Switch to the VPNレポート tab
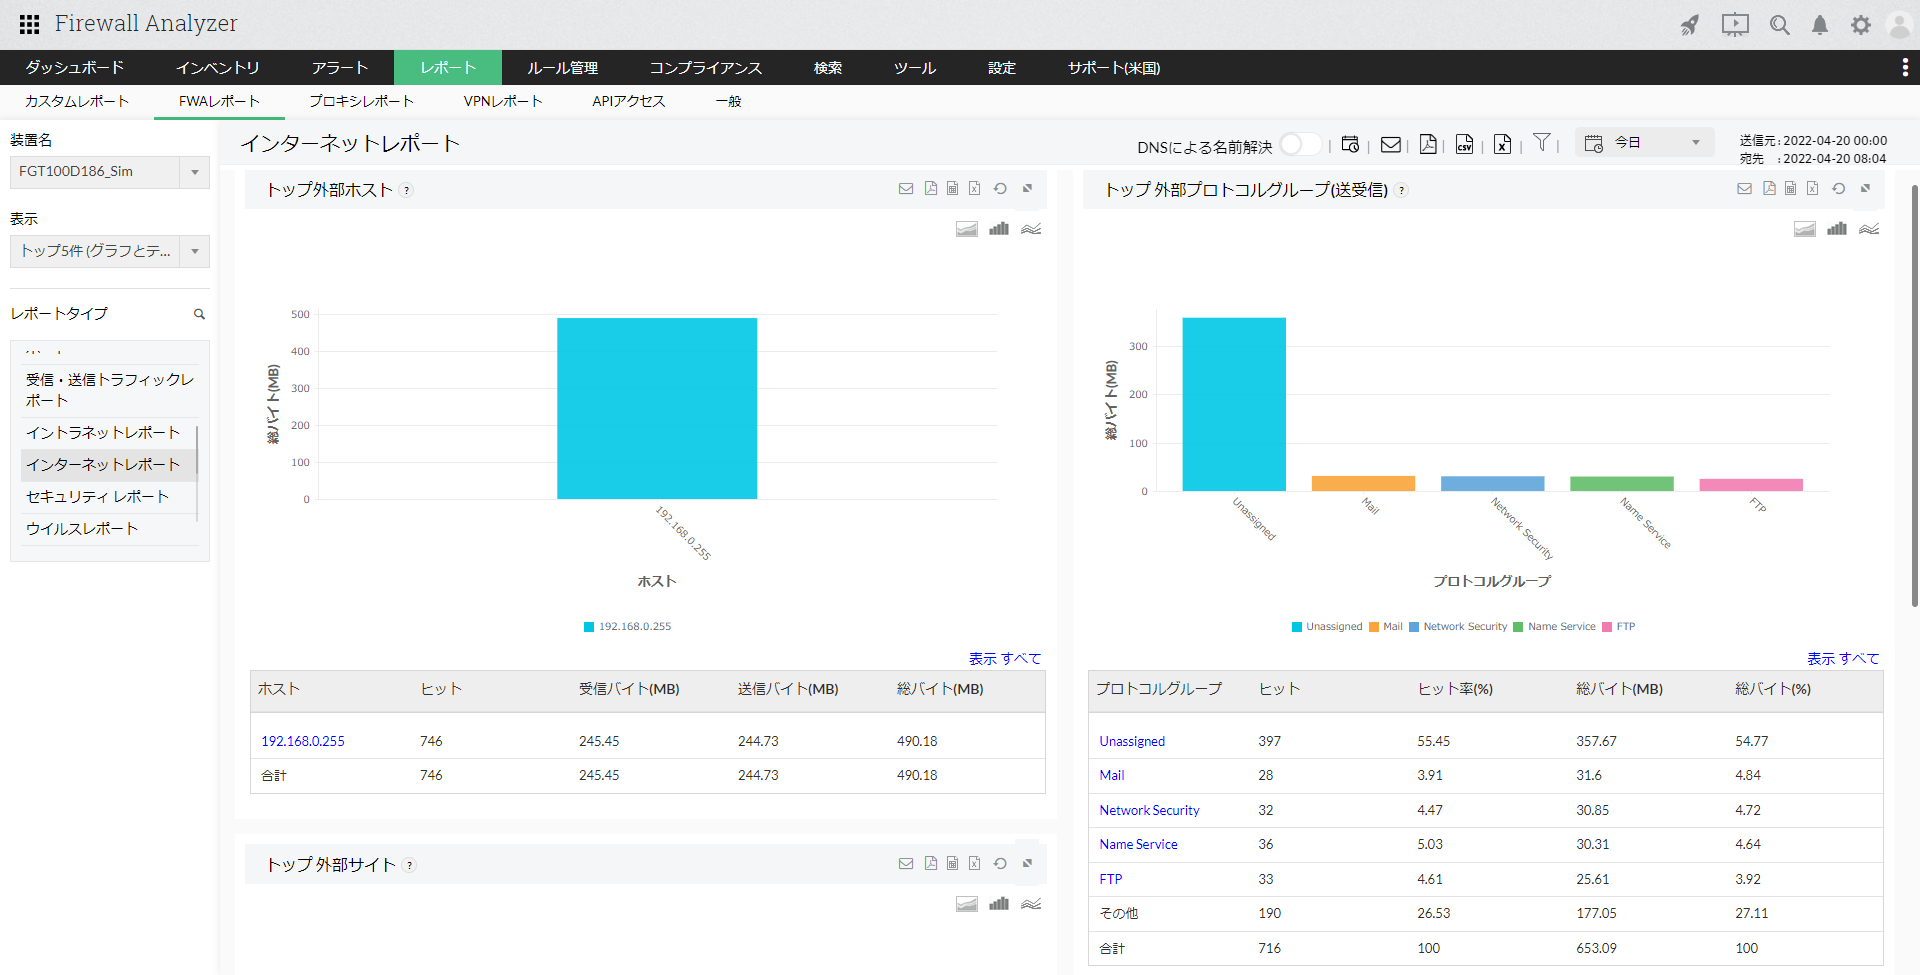The image size is (1920, 975). [x=502, y=101]
